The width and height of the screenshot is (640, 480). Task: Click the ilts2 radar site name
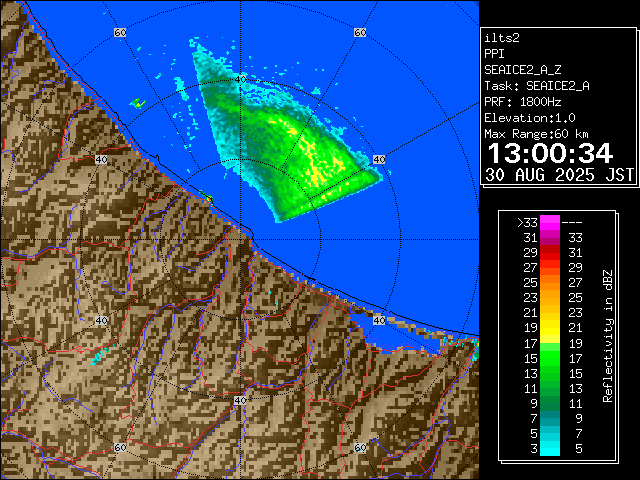tap(502, 38)
